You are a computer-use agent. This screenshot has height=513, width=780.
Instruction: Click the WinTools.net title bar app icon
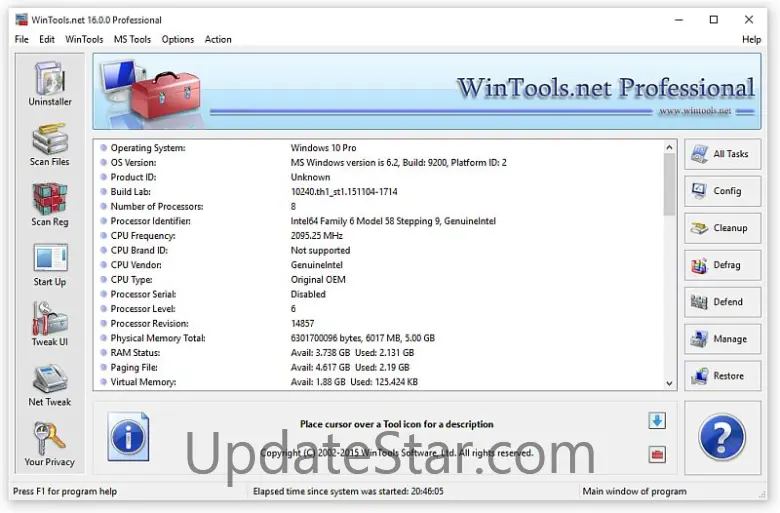click(x=21, y=20)
